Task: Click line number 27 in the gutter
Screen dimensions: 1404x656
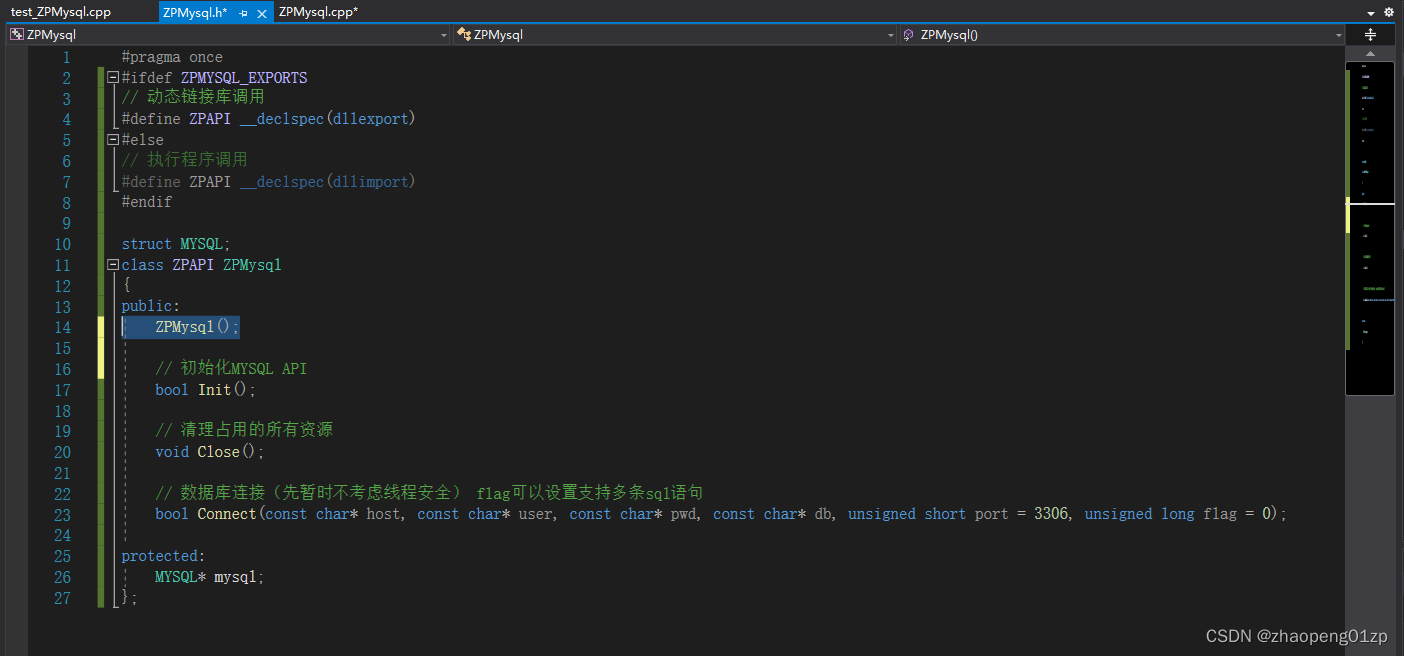Action: tap(62, 598)
